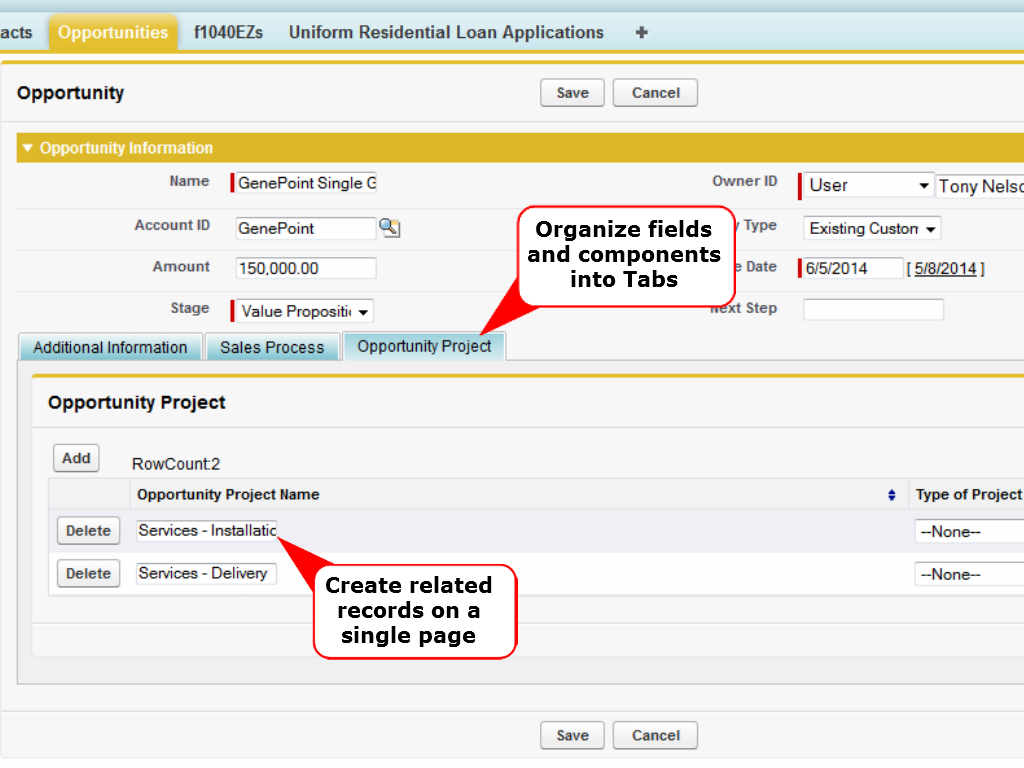Click the bottom Cancel button

tap(655, 735)
